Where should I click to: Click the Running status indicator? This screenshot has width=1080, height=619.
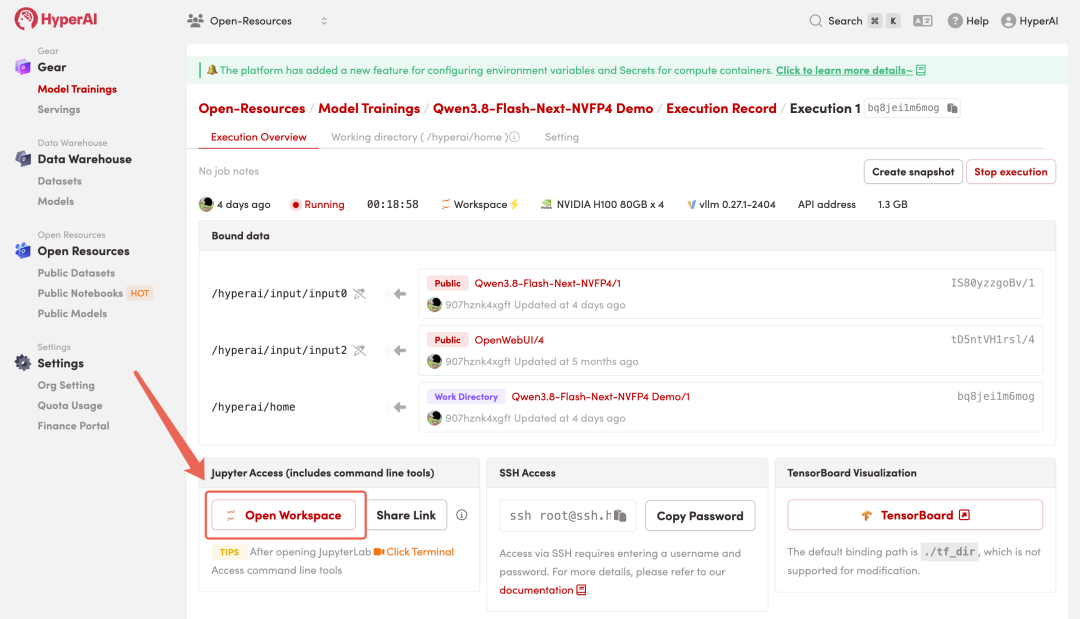(x=318, y=204)
